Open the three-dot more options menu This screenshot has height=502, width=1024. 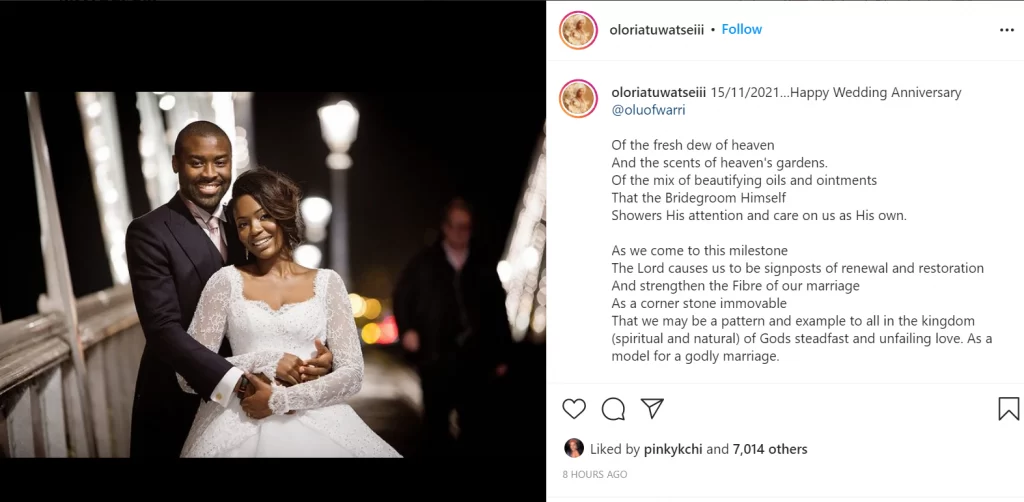click(x=1006, y=30)
